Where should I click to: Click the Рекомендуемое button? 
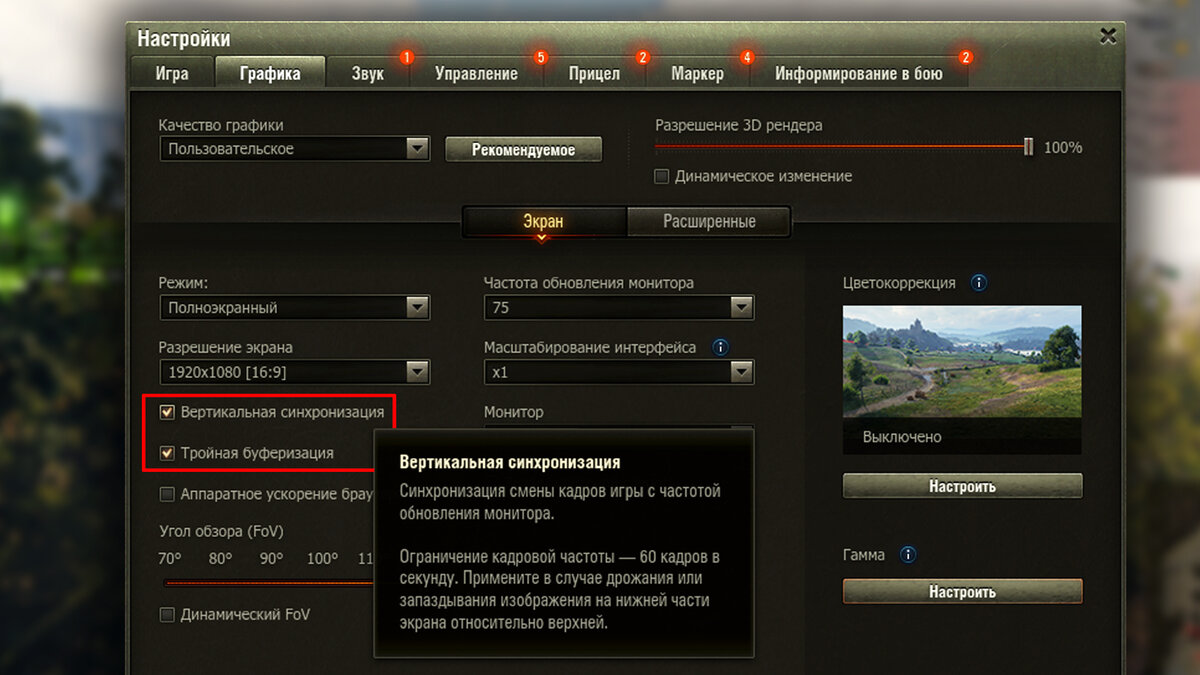[x=524, y=150]
